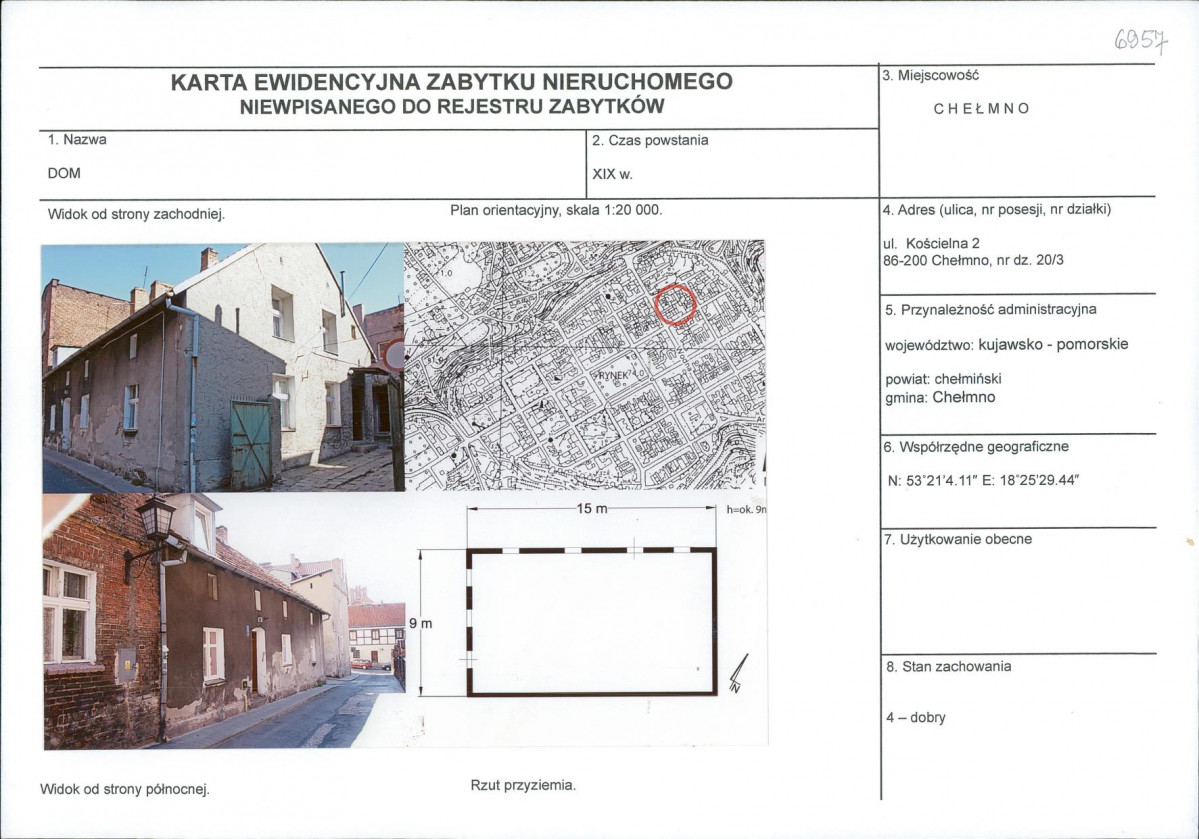The height and width of the screenshot is (839, 1199).
Task: Click the red circle on the orientation map
Action: (x=675, y=304)
